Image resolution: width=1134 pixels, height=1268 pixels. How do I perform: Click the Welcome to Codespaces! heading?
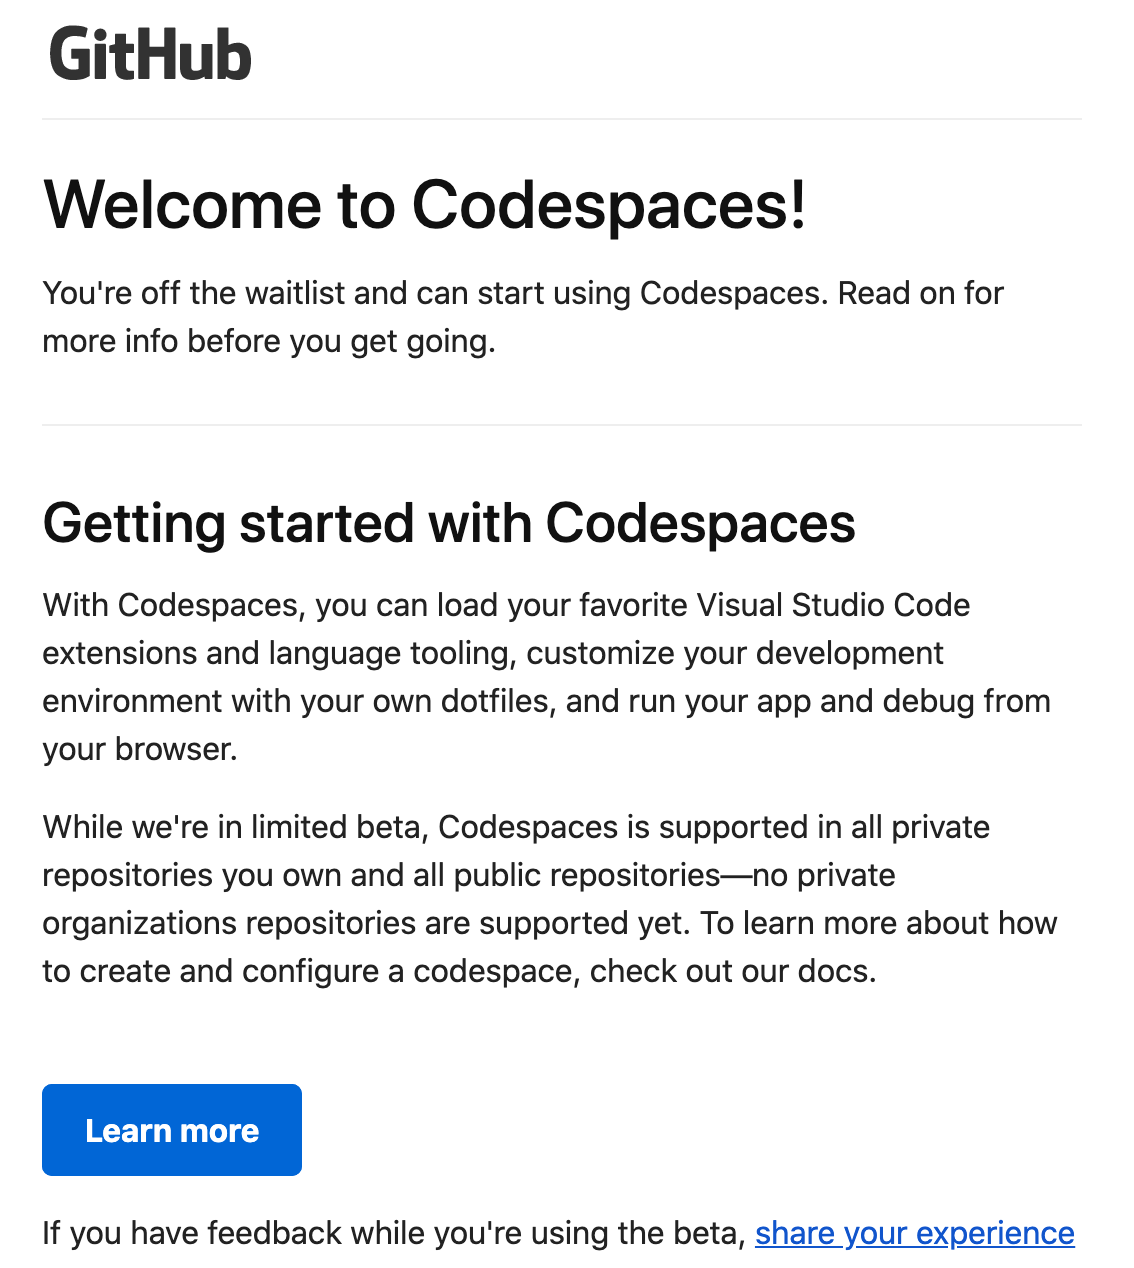[x=424, y=205]
